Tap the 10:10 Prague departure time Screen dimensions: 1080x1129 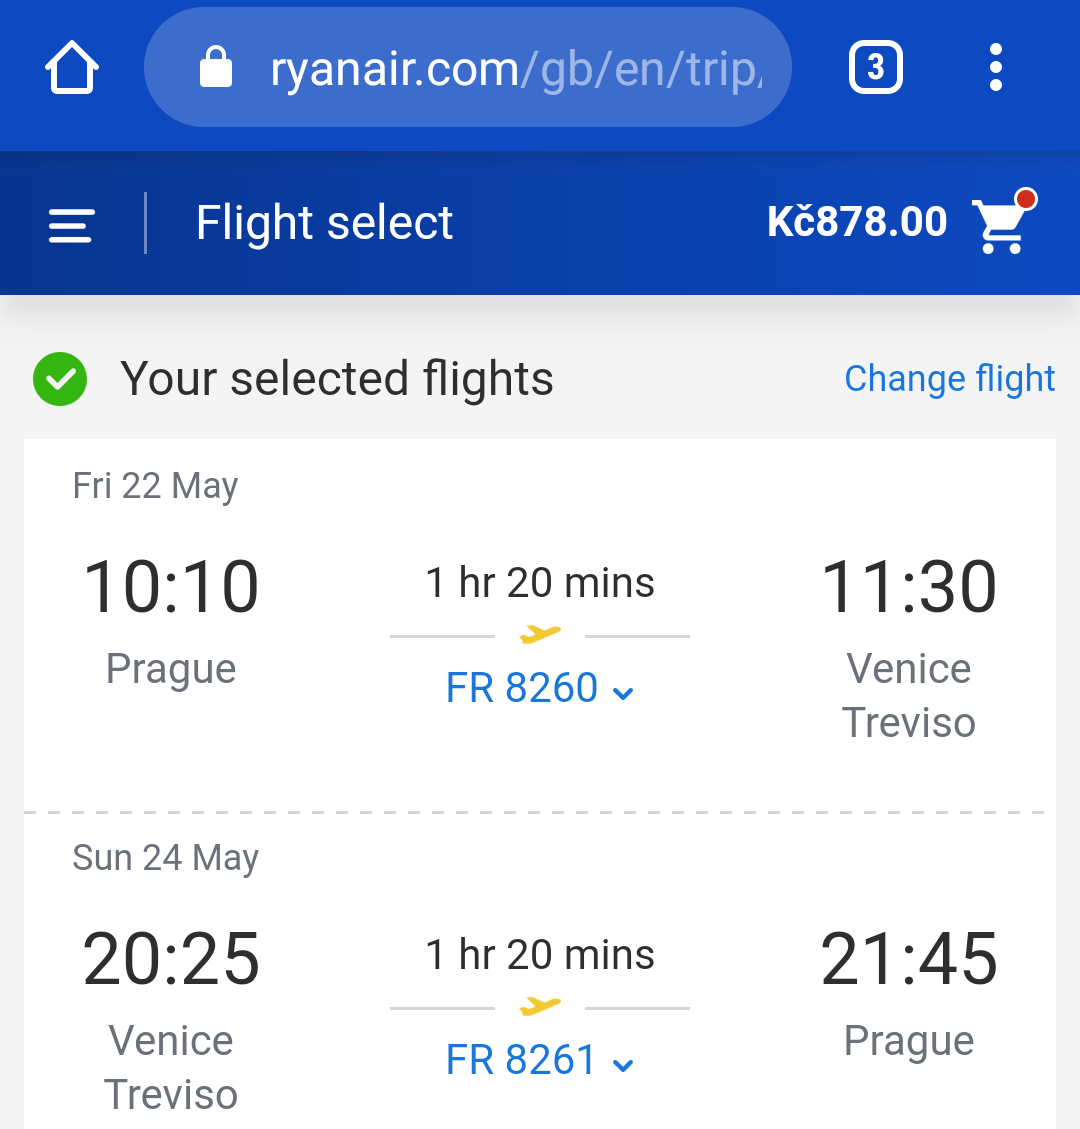171,588
